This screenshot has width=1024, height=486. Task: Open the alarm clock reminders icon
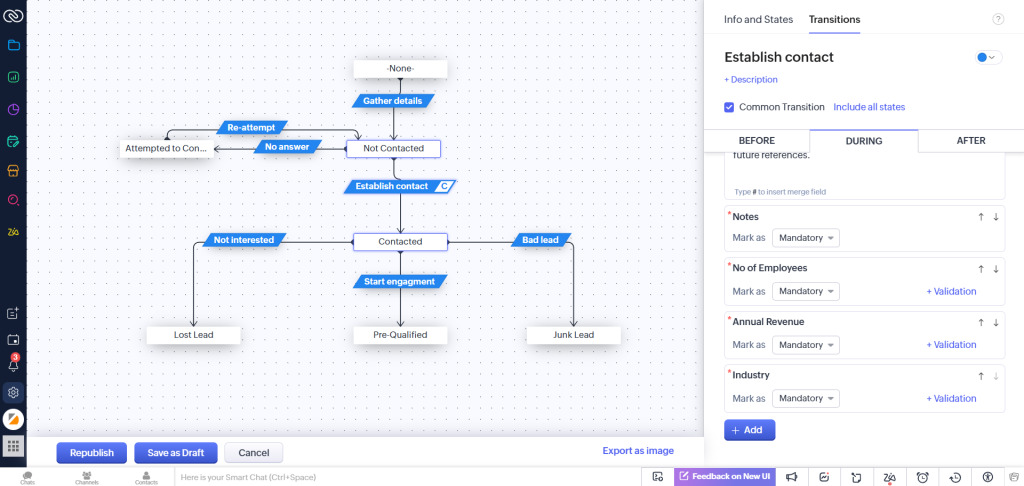(923, 477)
